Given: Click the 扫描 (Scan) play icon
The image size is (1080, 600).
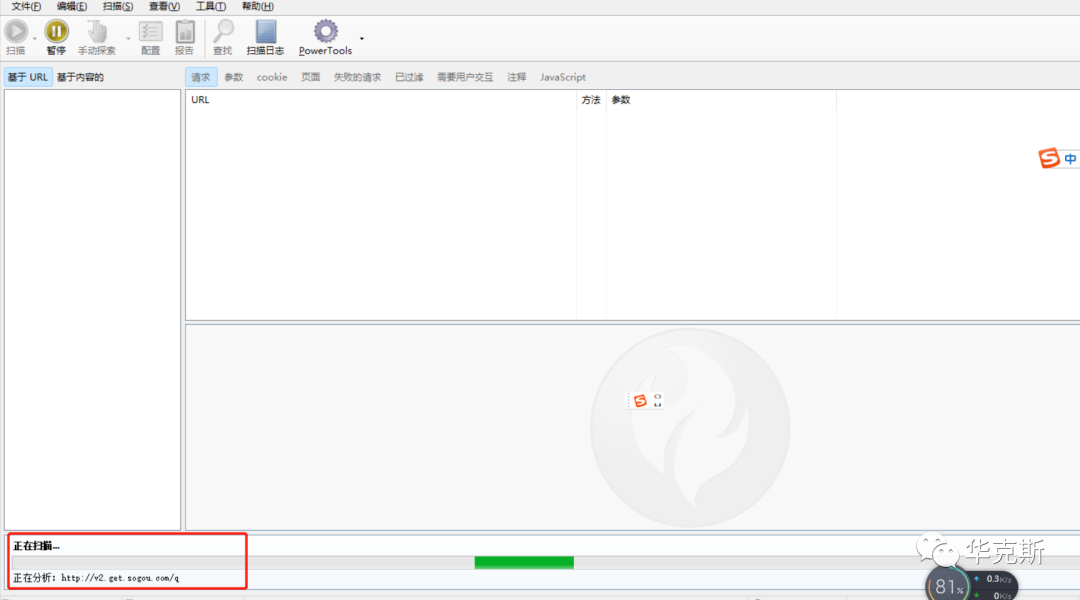Looking at the screenshot, I should [16, 32].
